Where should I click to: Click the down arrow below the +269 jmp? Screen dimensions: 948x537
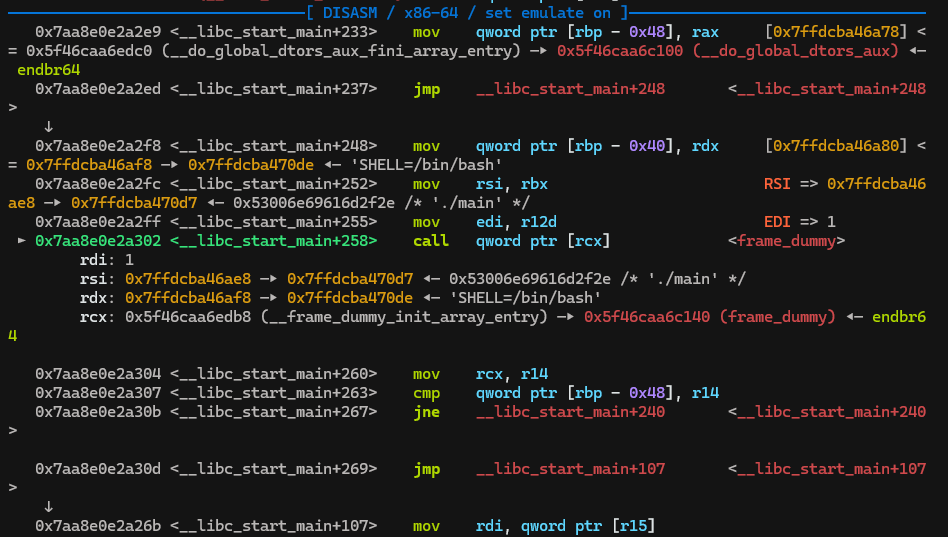[48, 506]
